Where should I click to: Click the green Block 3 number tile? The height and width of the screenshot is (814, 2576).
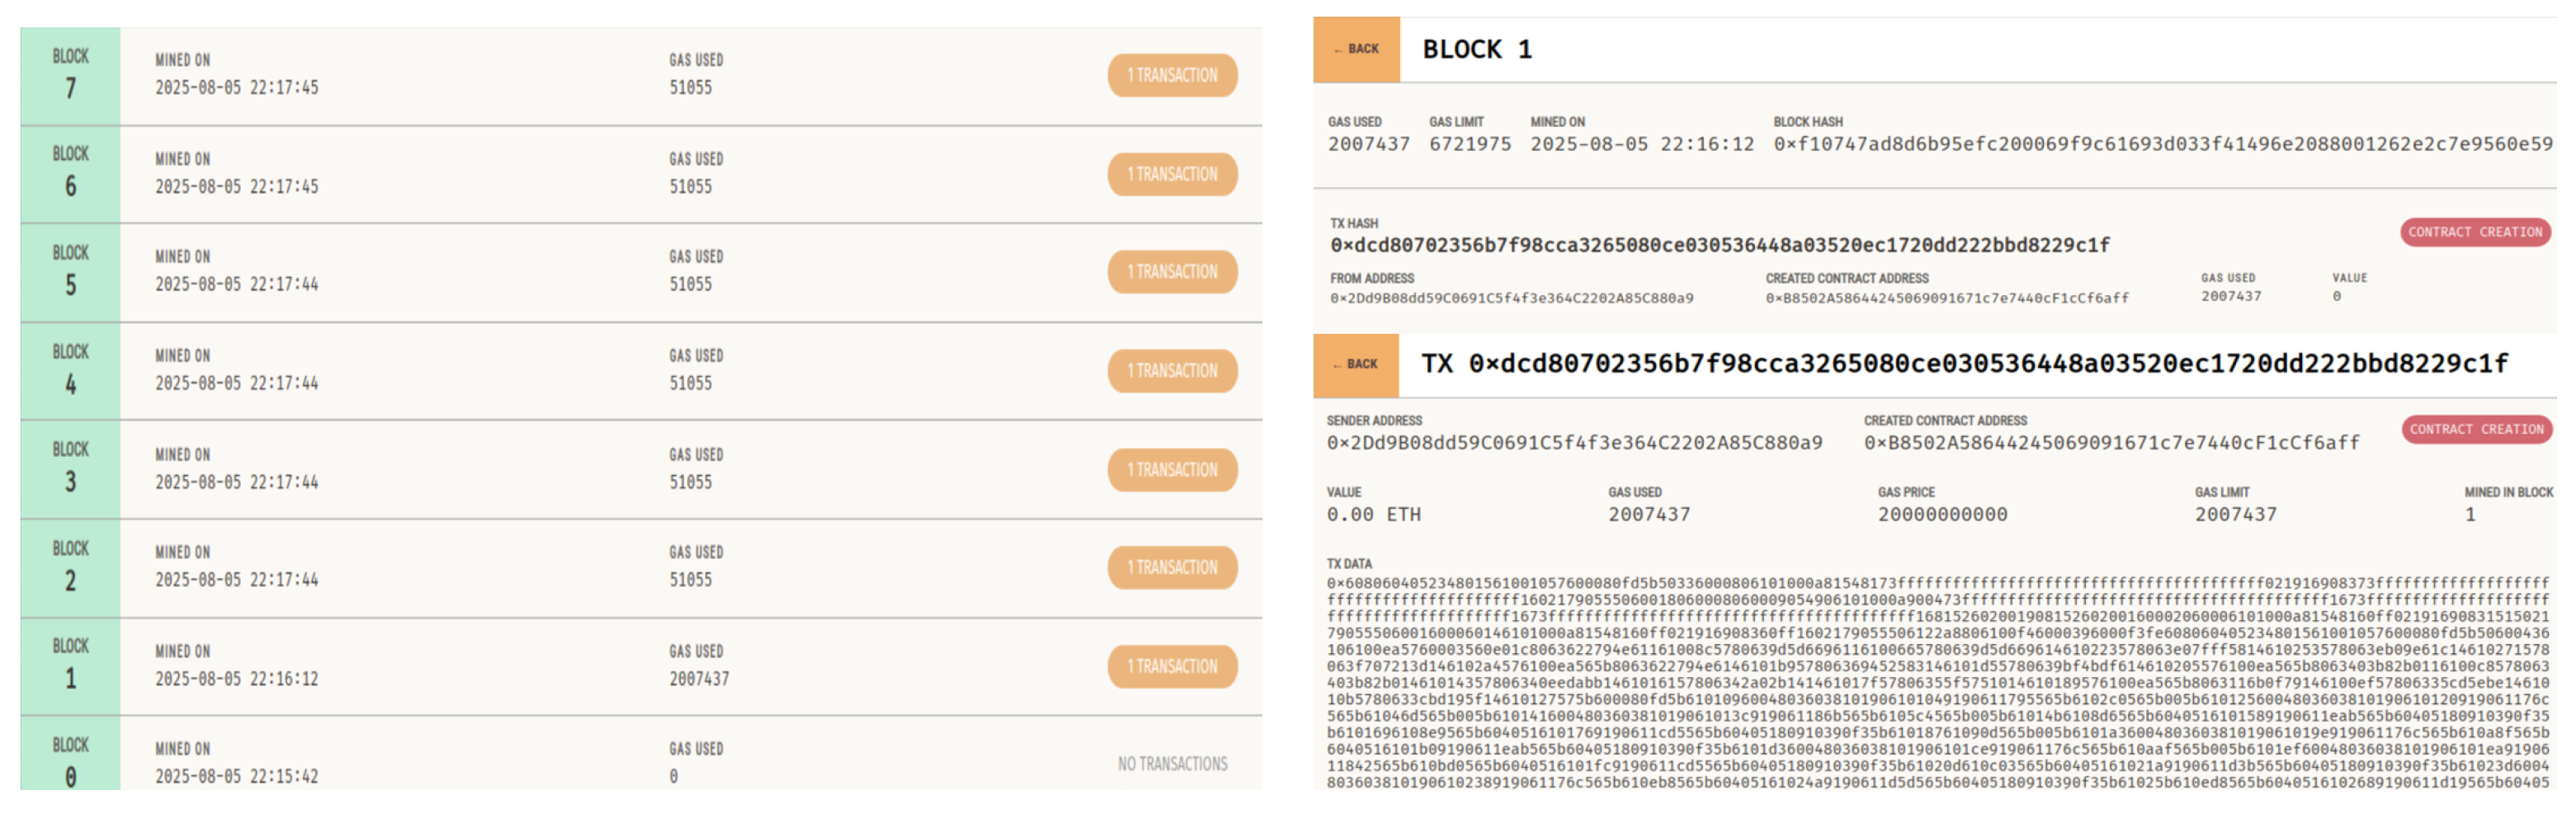(x=70, y=469)
